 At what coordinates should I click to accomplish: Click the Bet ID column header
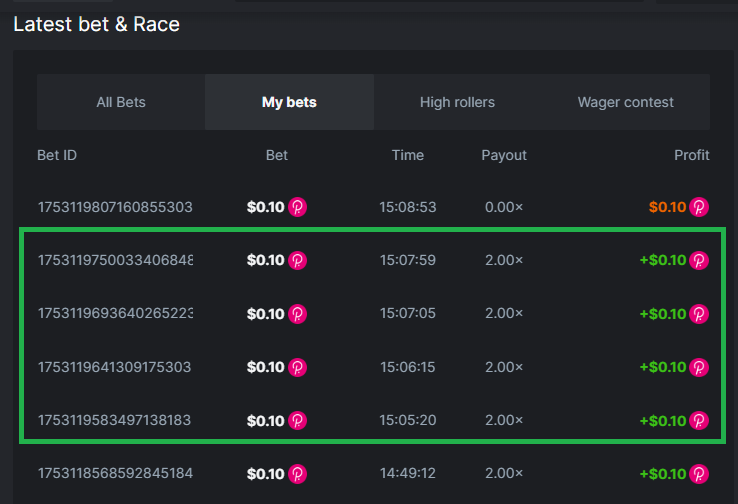click(x=57, y=155)
